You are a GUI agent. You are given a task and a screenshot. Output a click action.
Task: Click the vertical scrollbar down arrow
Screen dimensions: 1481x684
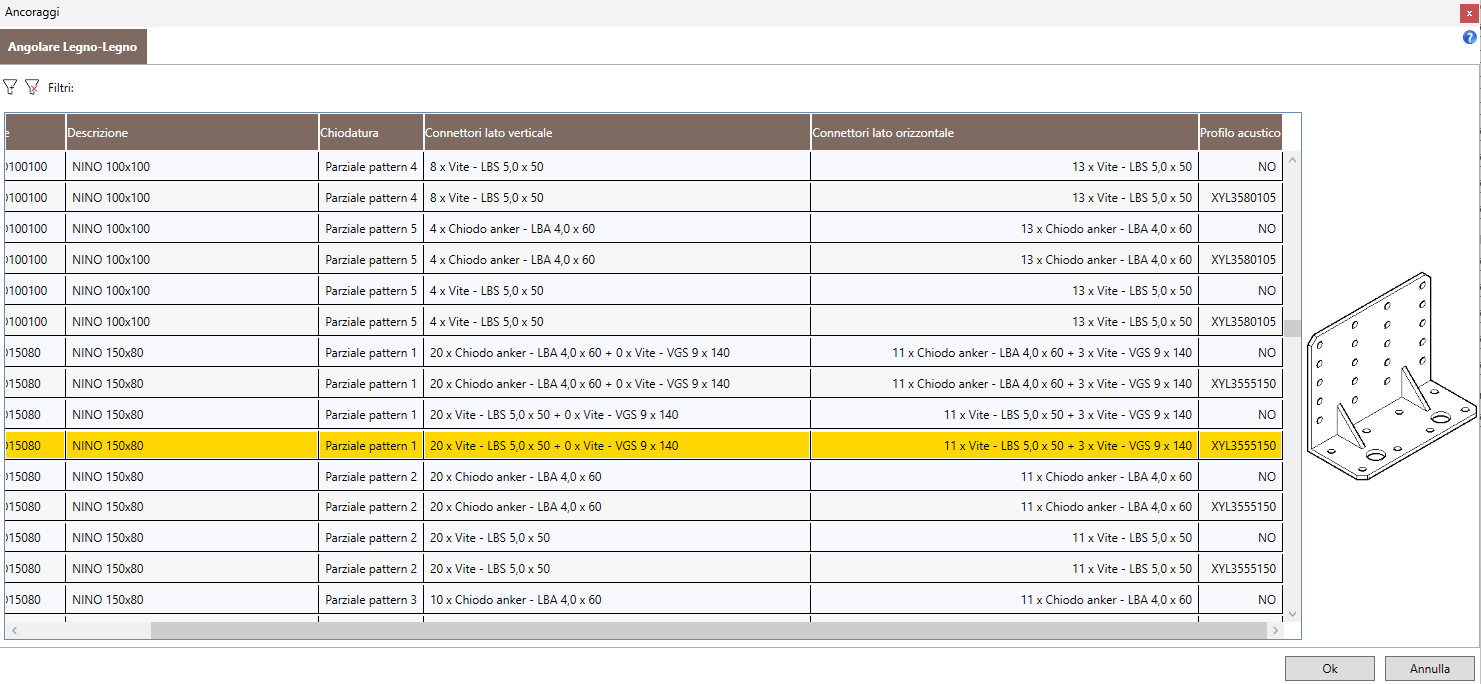[x=1292, y=613]
